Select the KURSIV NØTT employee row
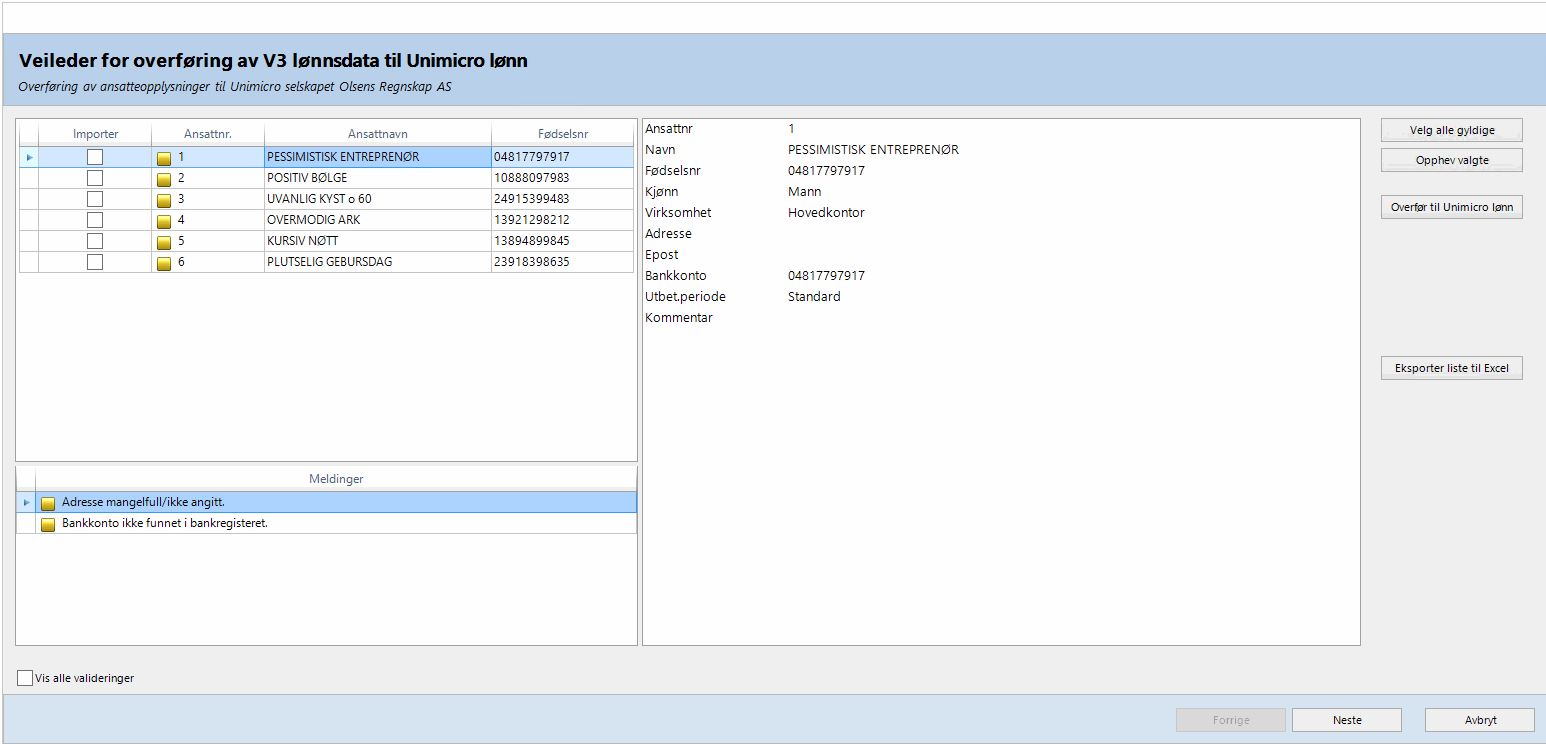The width and height of the screenshot is (1546, 744). tap(377, 241)
